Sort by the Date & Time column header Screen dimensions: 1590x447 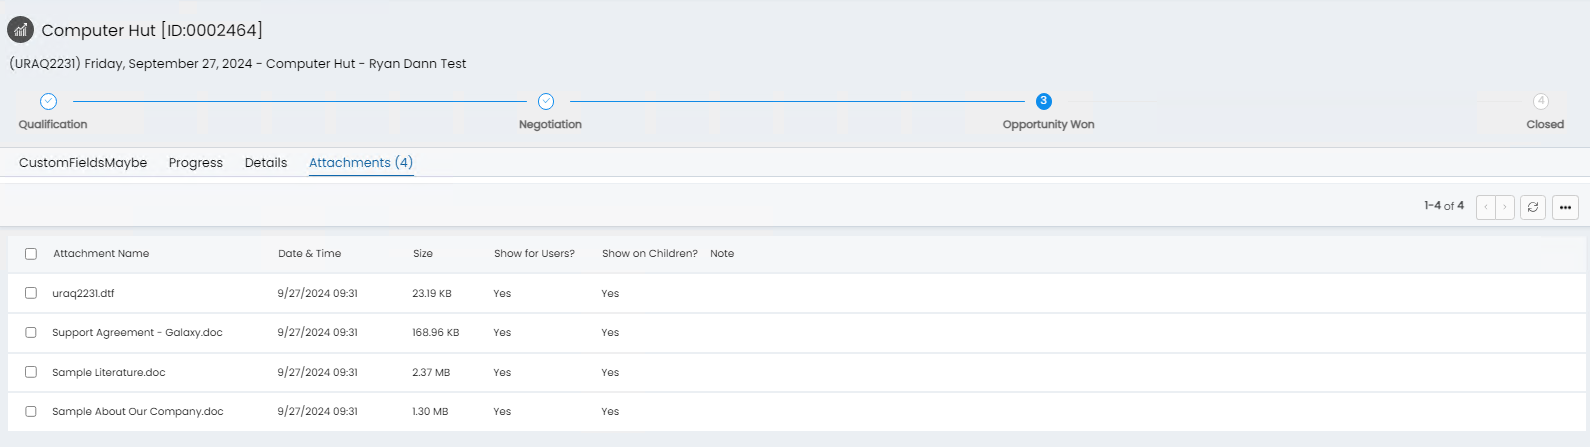pos(309,254)
